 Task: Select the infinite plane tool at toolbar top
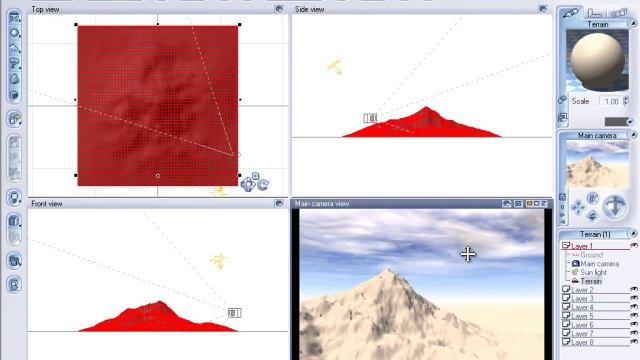pos(15,18)
